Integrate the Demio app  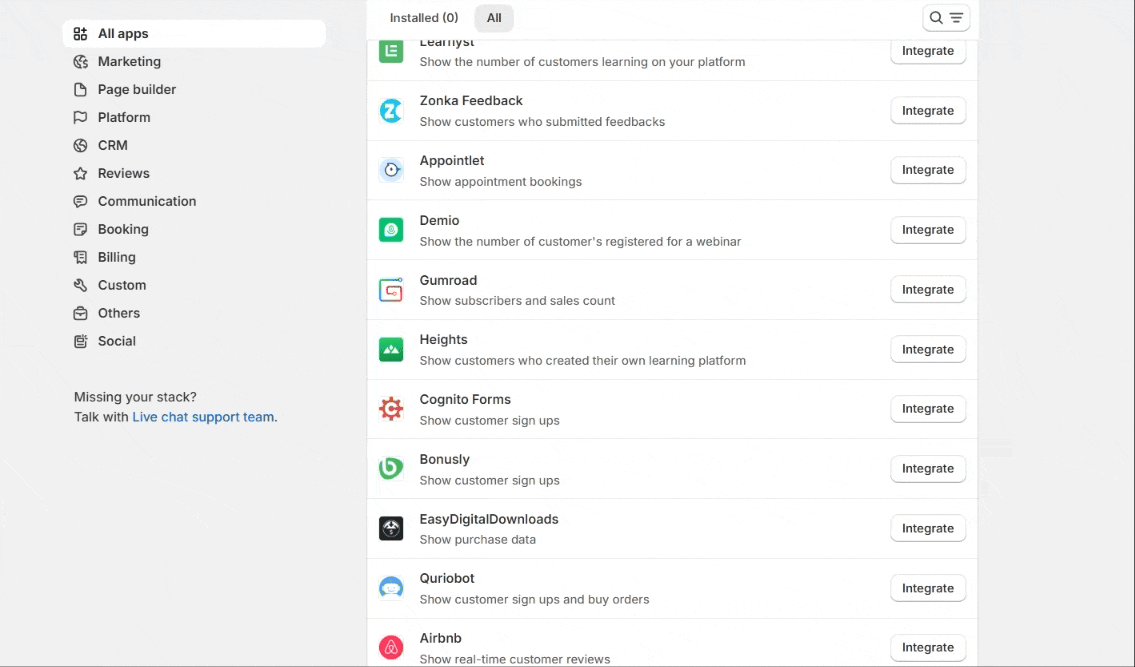click(x=928, y=230)
